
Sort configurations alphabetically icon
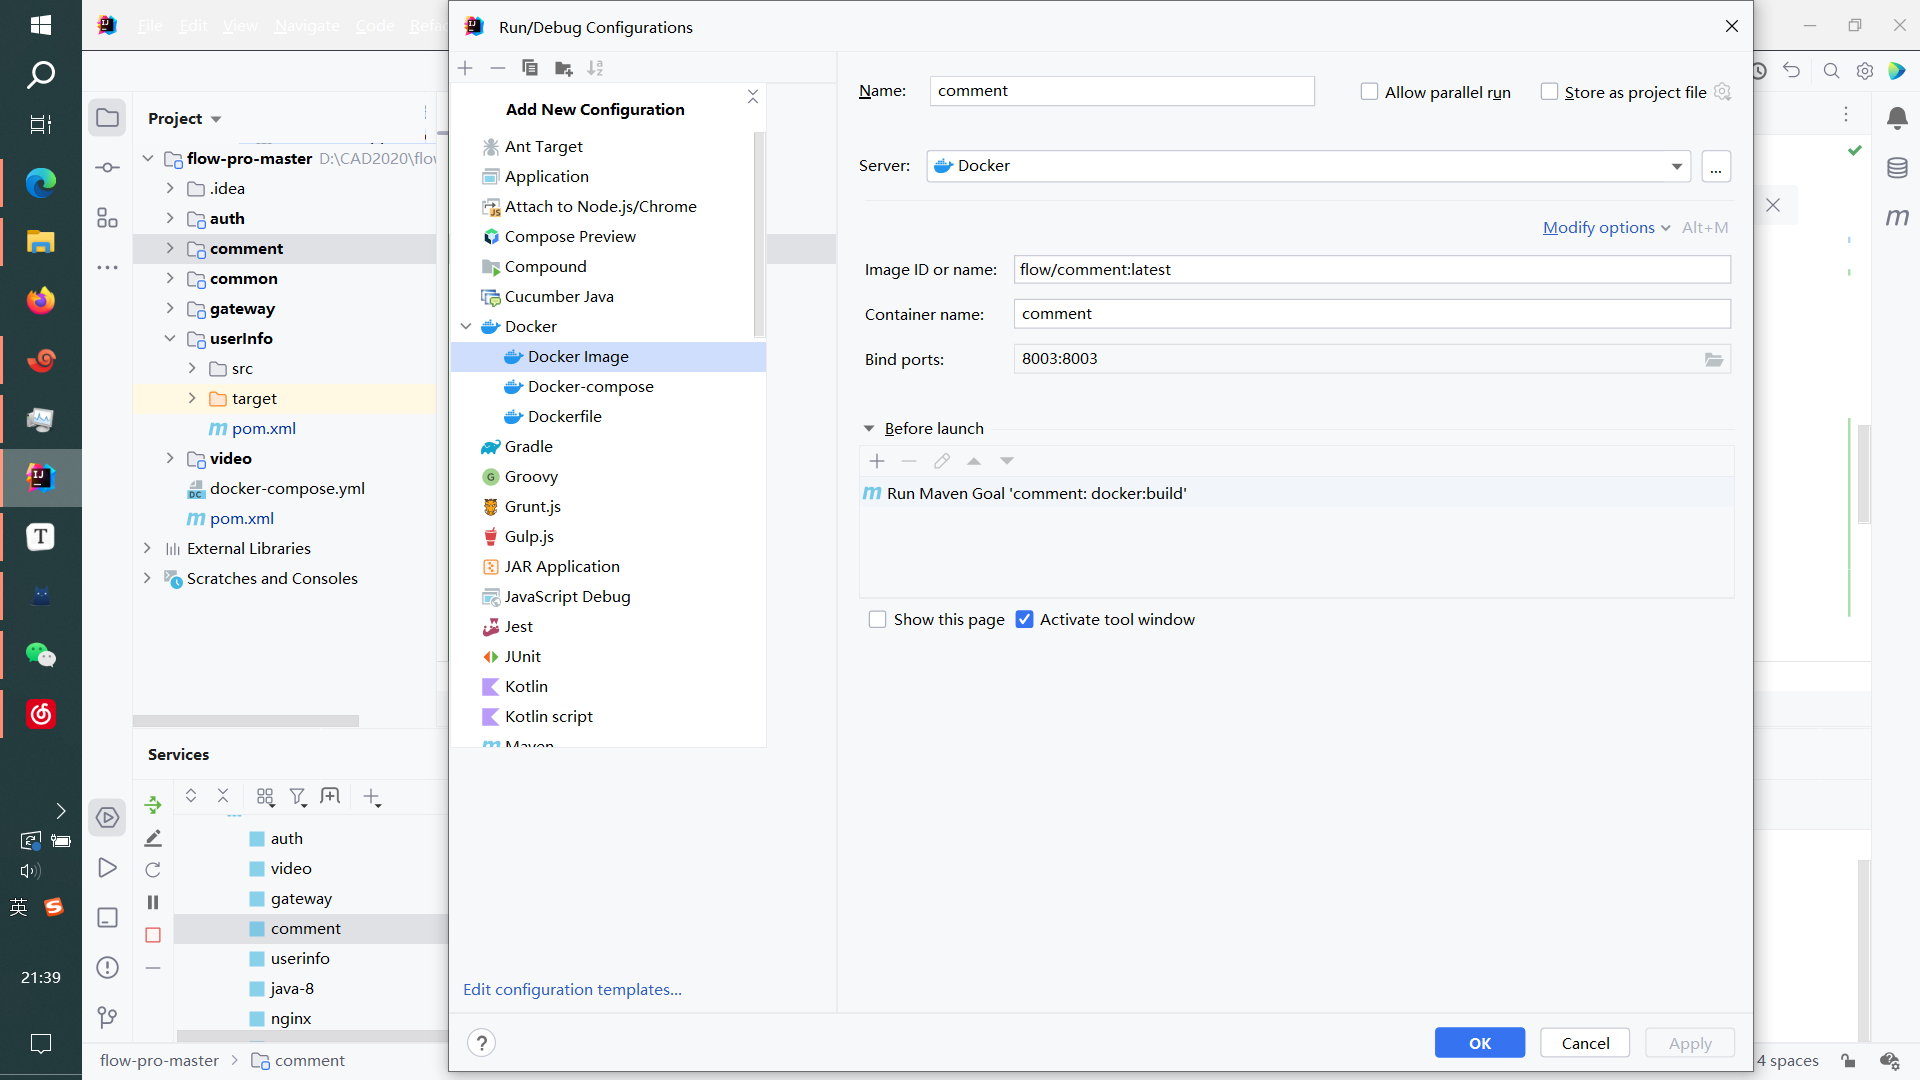(x=596, y=68)
